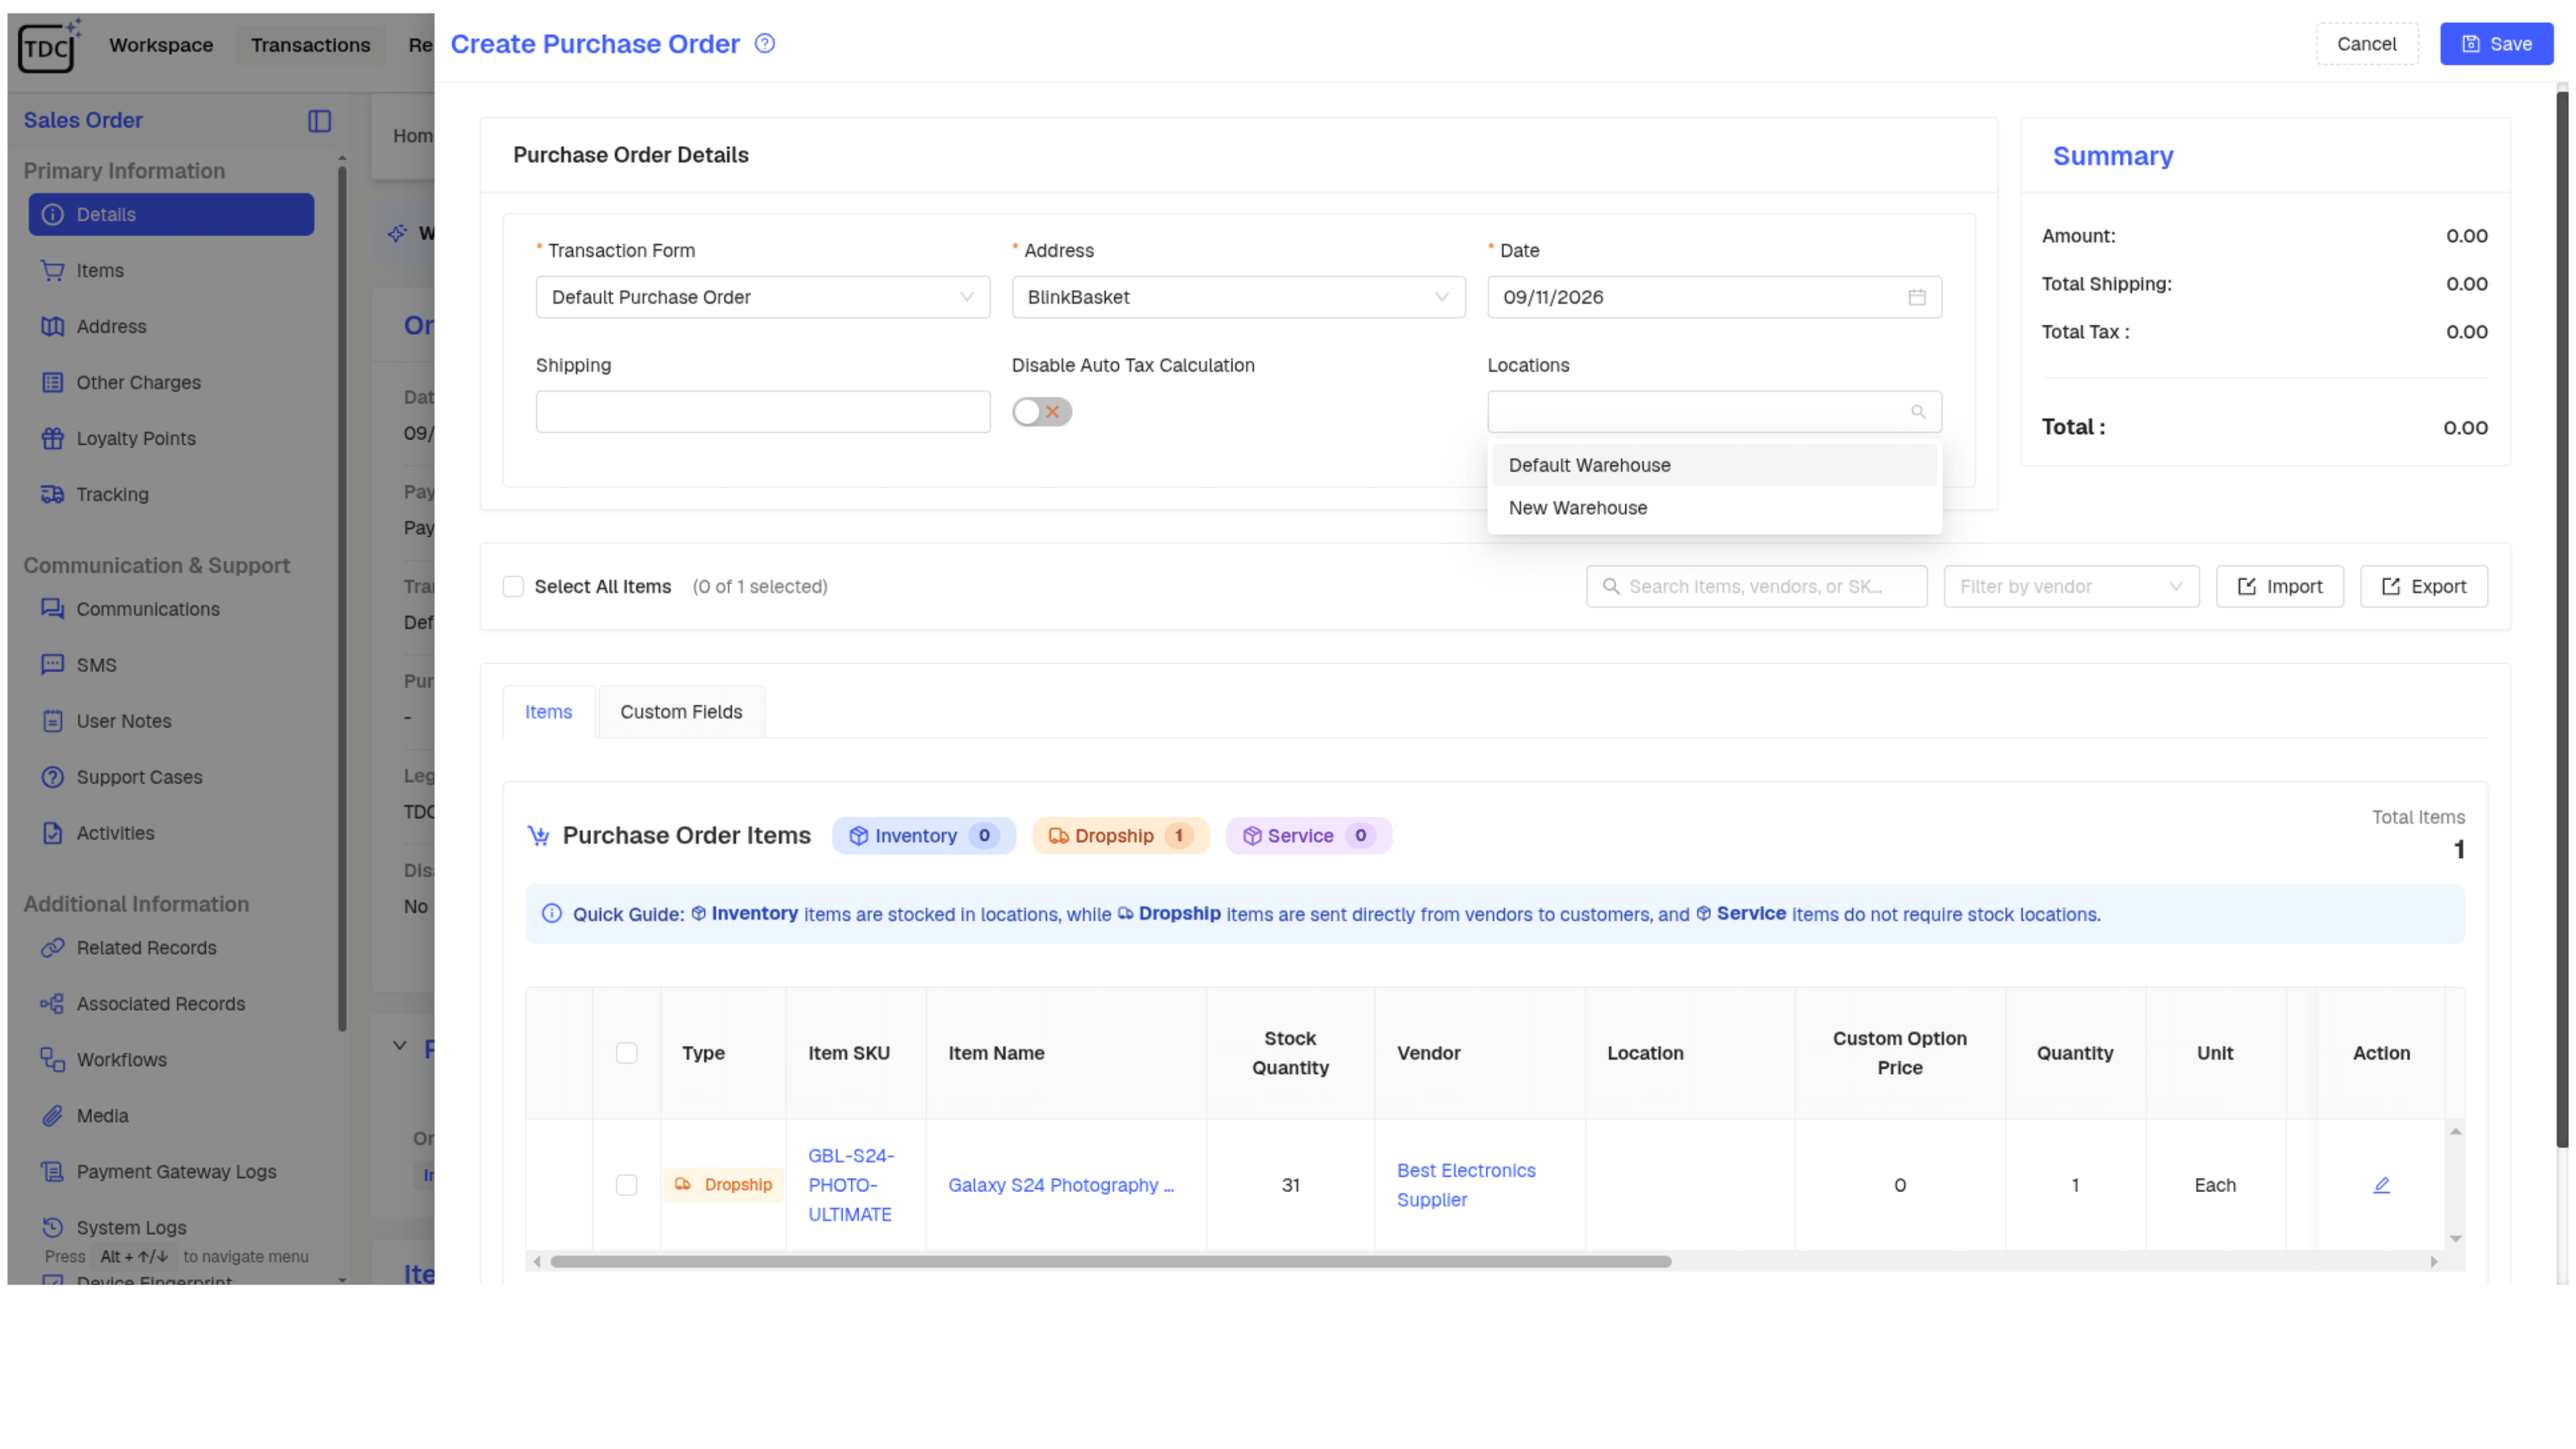Check the Select All Items checkbox
The height and width of the screenshot is (1449, 2576).
point(513,587)
